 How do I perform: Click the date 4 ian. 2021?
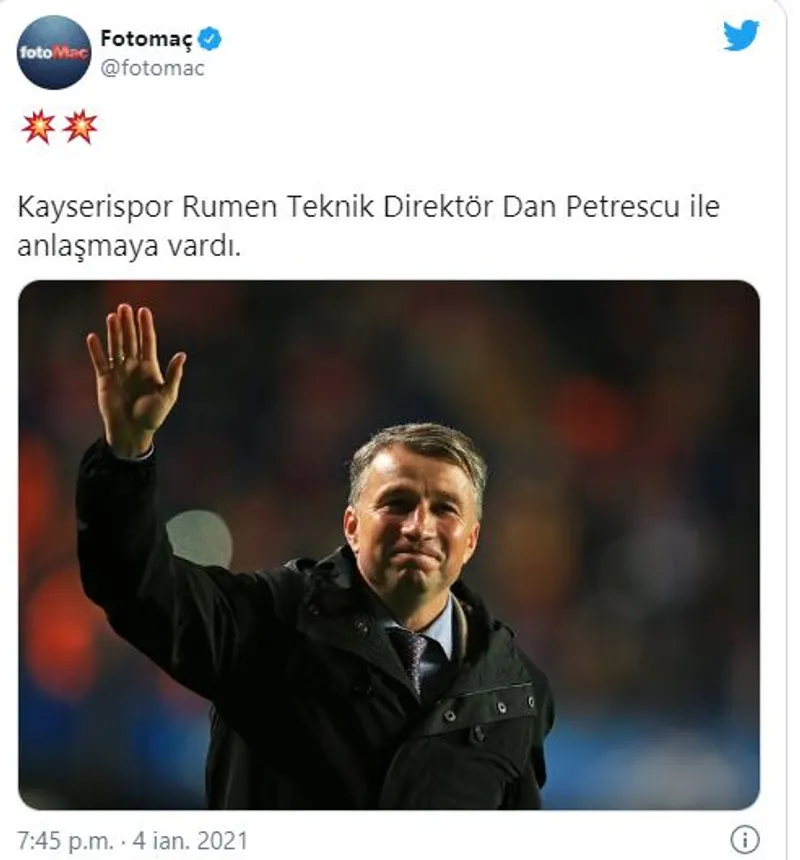187,837
